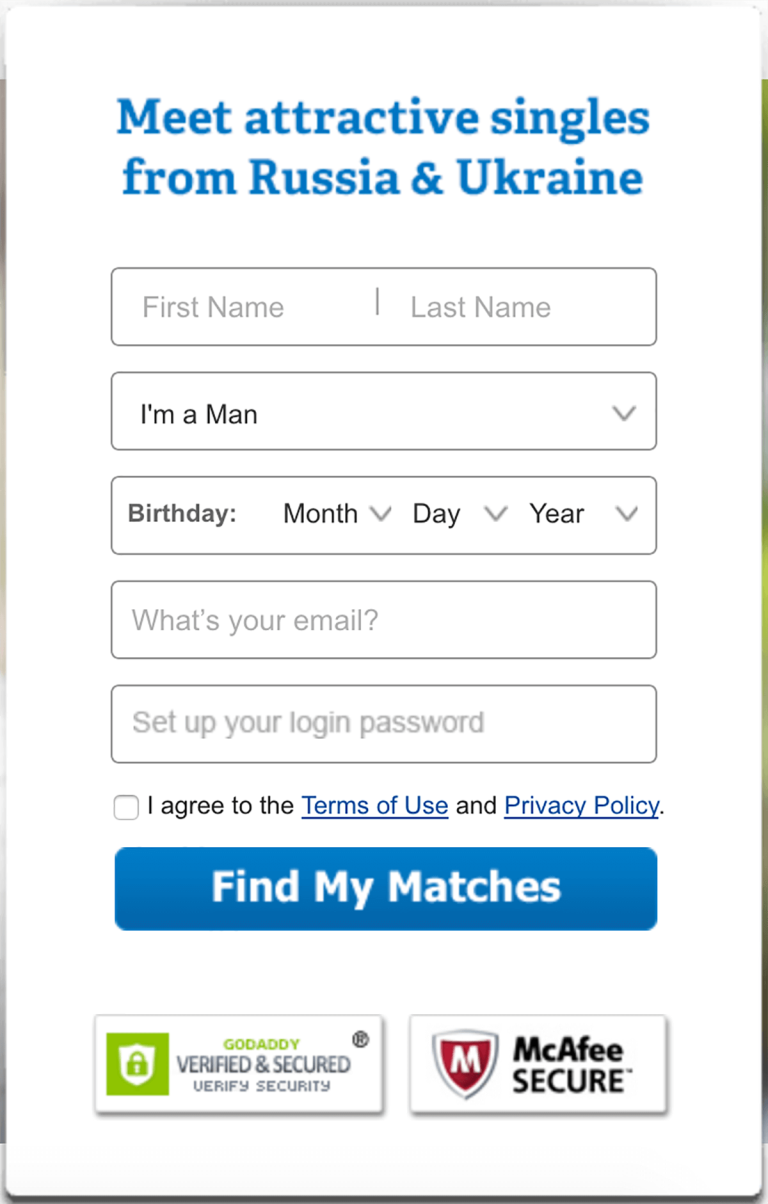The height and width of the screenshot is (1204, 768).
Task: Focus the Last Name field
Action: pyautogui.click(x=518, y=307)
